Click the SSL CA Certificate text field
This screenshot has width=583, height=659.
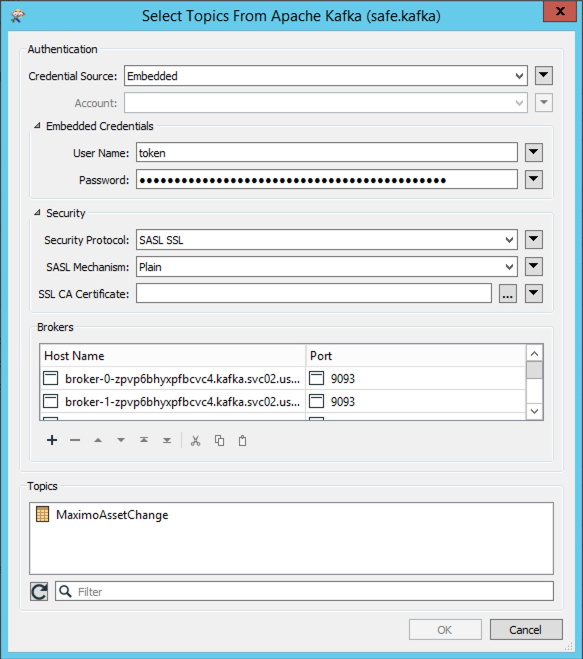point(314,293)
